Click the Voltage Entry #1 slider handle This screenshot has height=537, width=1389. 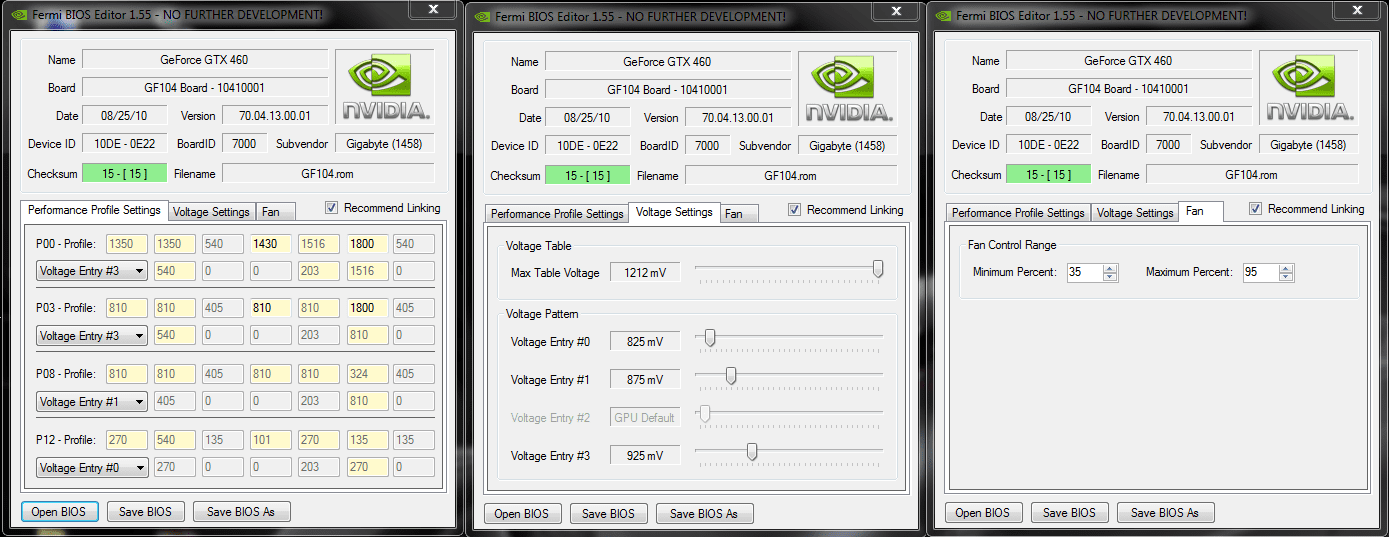(x=731, y=376)
